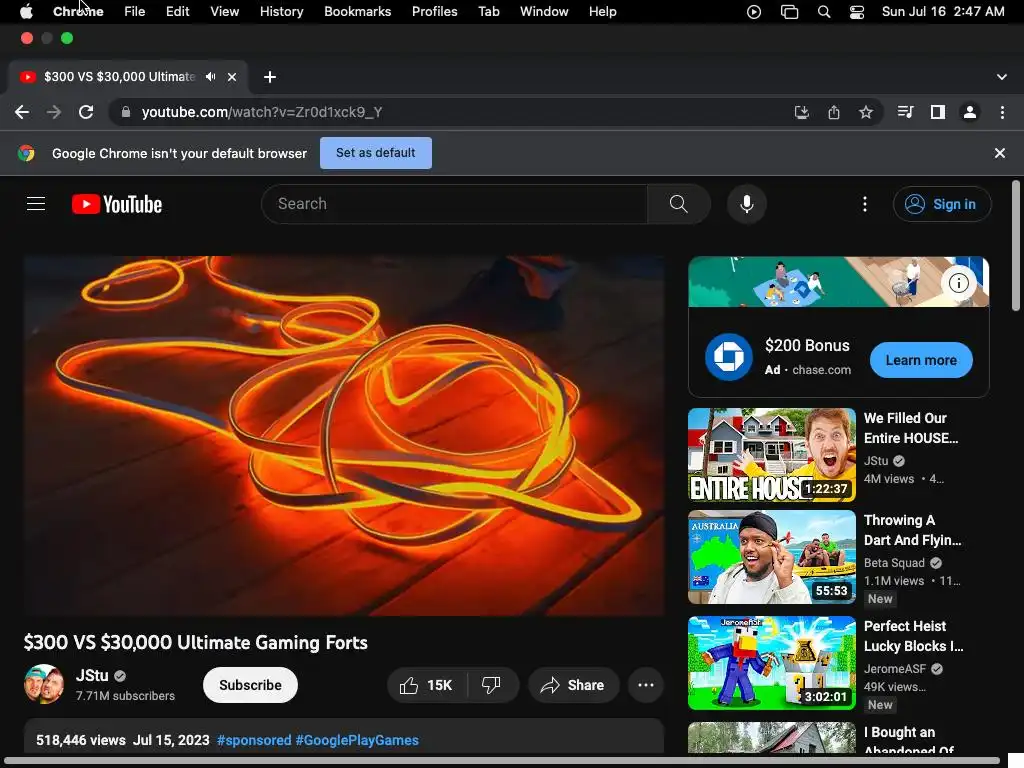Open Perfect Heist Lucky Blocks thumbnail
Image resolution: width=1024 pixels, height=768 pixels.
[x=772, y=663]
